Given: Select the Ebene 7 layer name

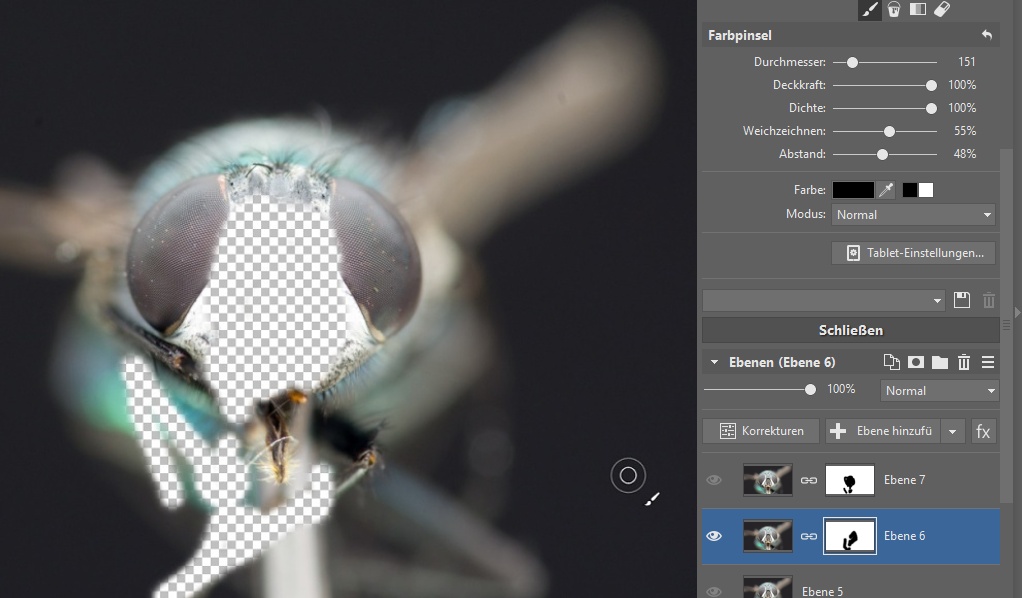Looking at the screenshot, I should 904,480.
